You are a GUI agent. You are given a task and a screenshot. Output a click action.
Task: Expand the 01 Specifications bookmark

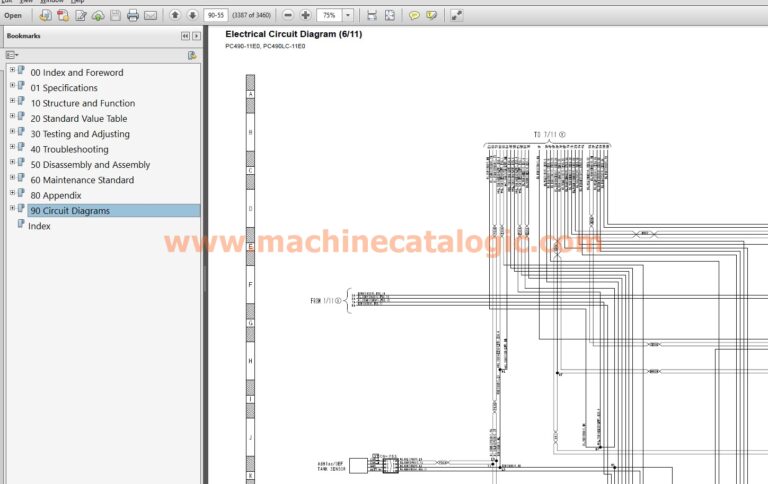click(12, 85)
